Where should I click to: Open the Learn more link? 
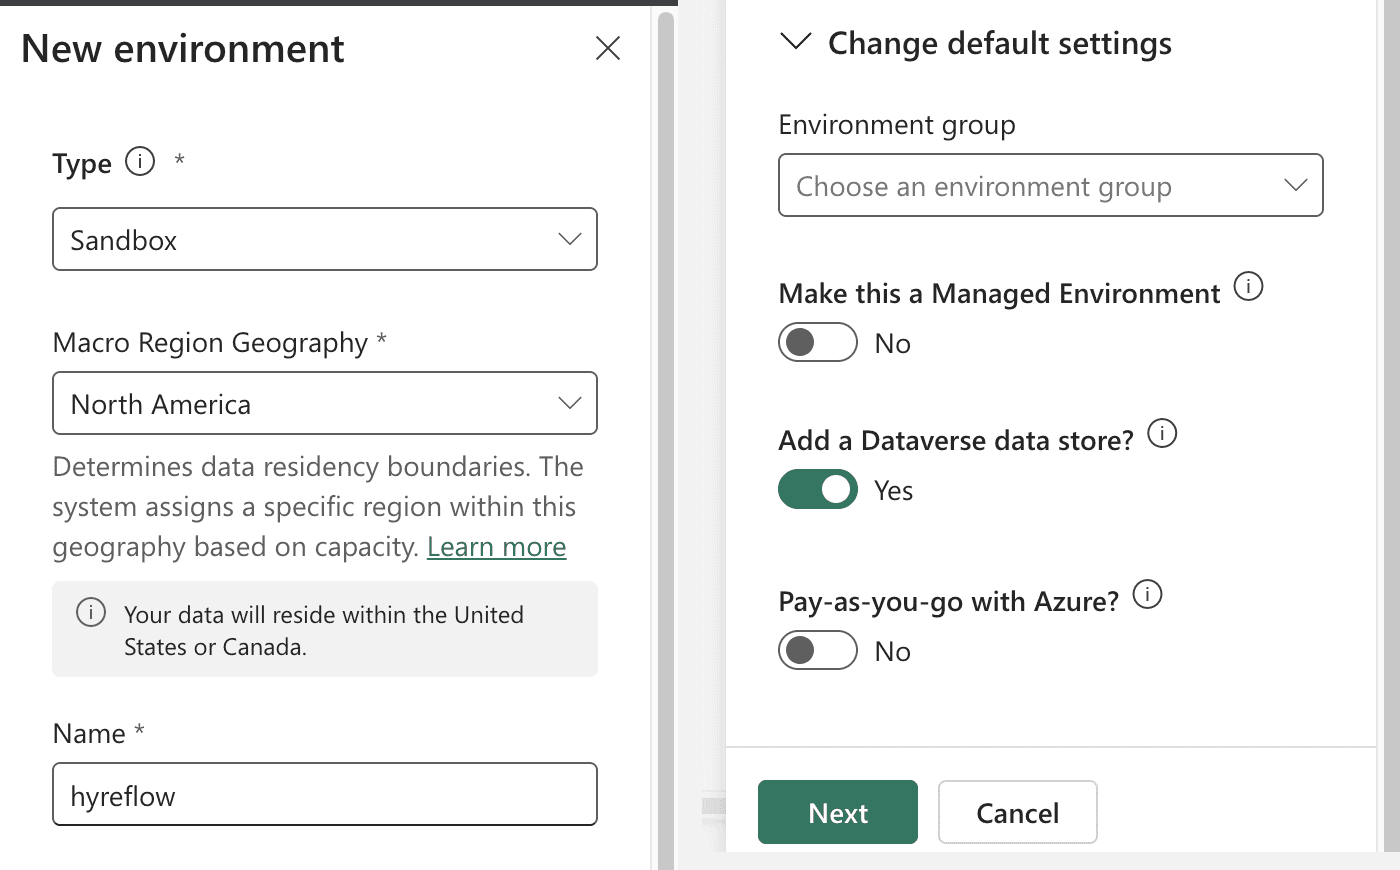click(x=497, y=547)
